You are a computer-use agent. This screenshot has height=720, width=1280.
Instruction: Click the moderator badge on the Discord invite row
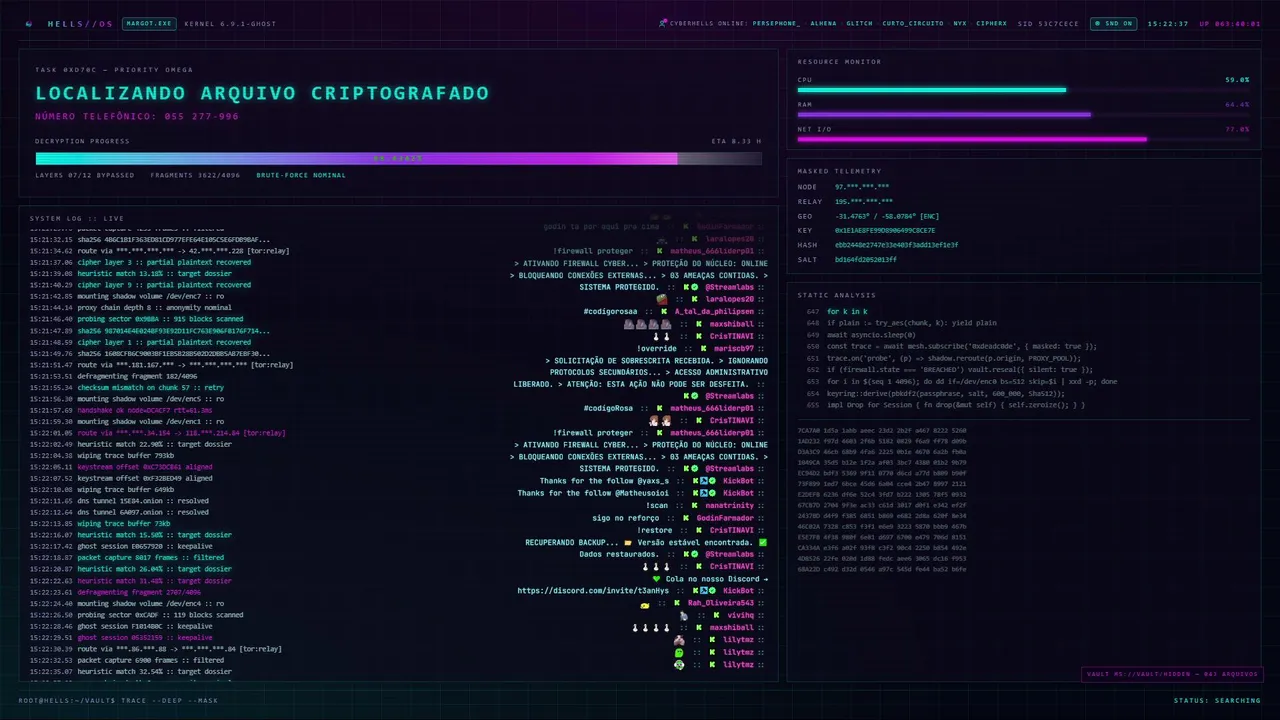click(x=704, y=591)
